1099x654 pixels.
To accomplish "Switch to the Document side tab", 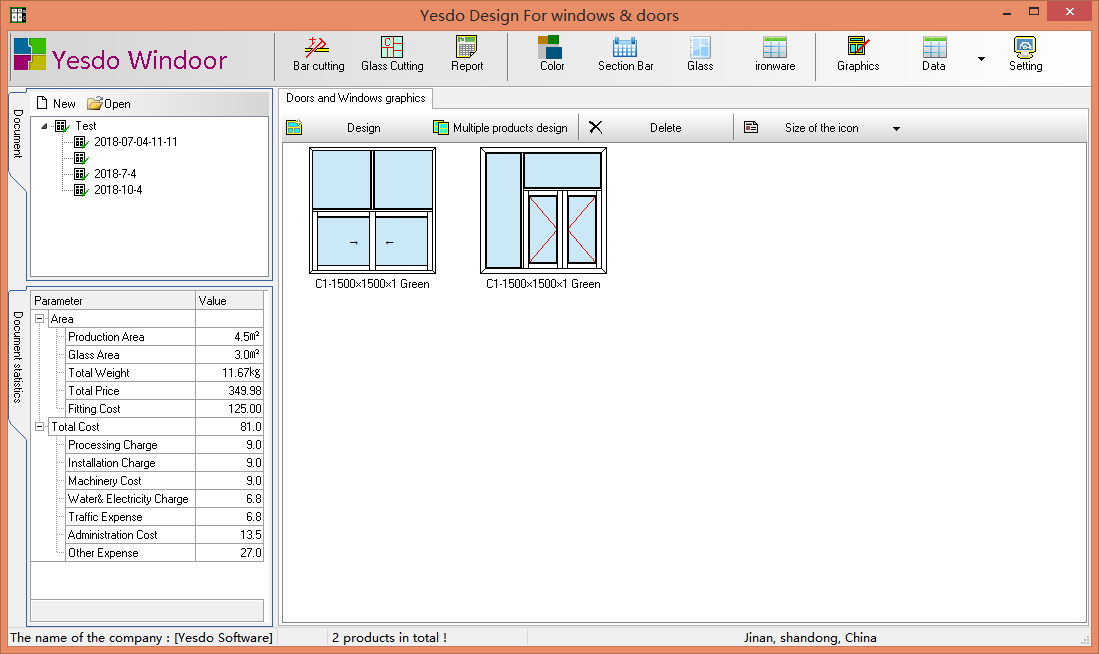I will click(18, 134).
